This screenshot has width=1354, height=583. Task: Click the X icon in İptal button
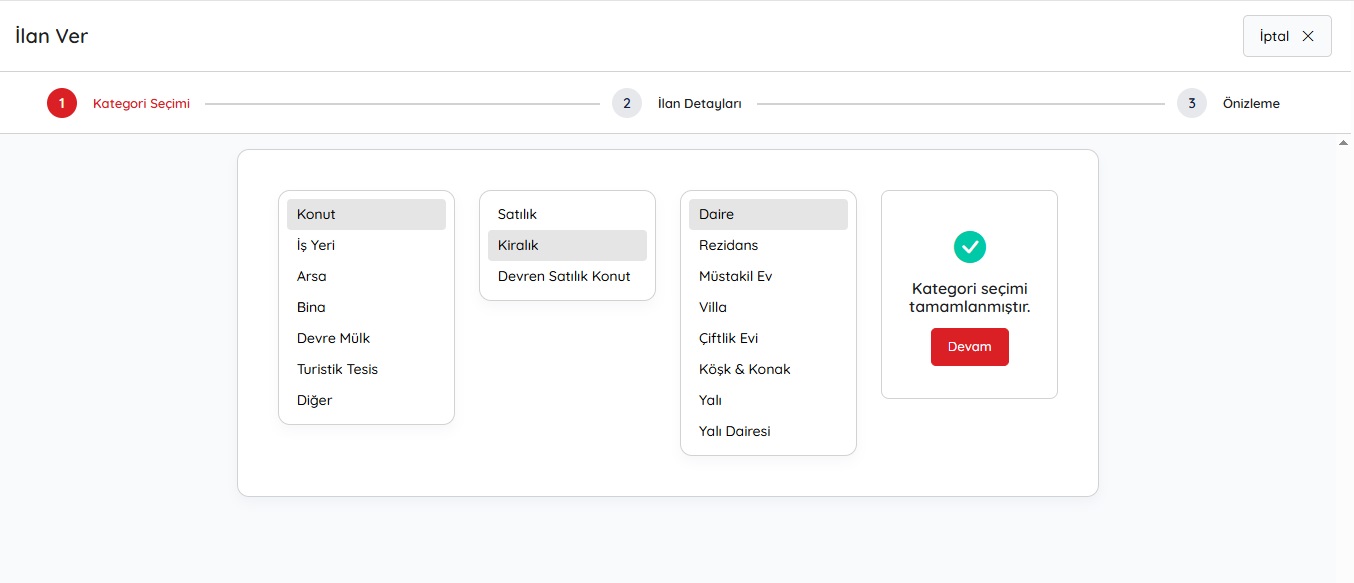(x=1308, y=36)
